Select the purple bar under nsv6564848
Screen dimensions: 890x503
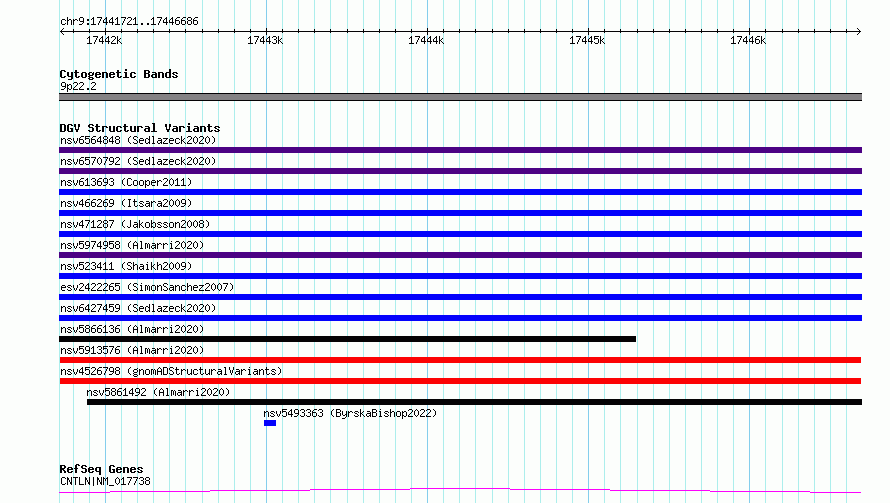460,150
